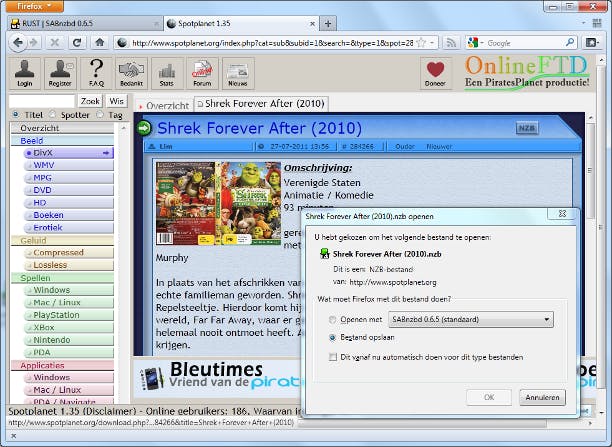612x447 pixels.
Task: Click the Nieuwer link
Action: tap(439, 147)
